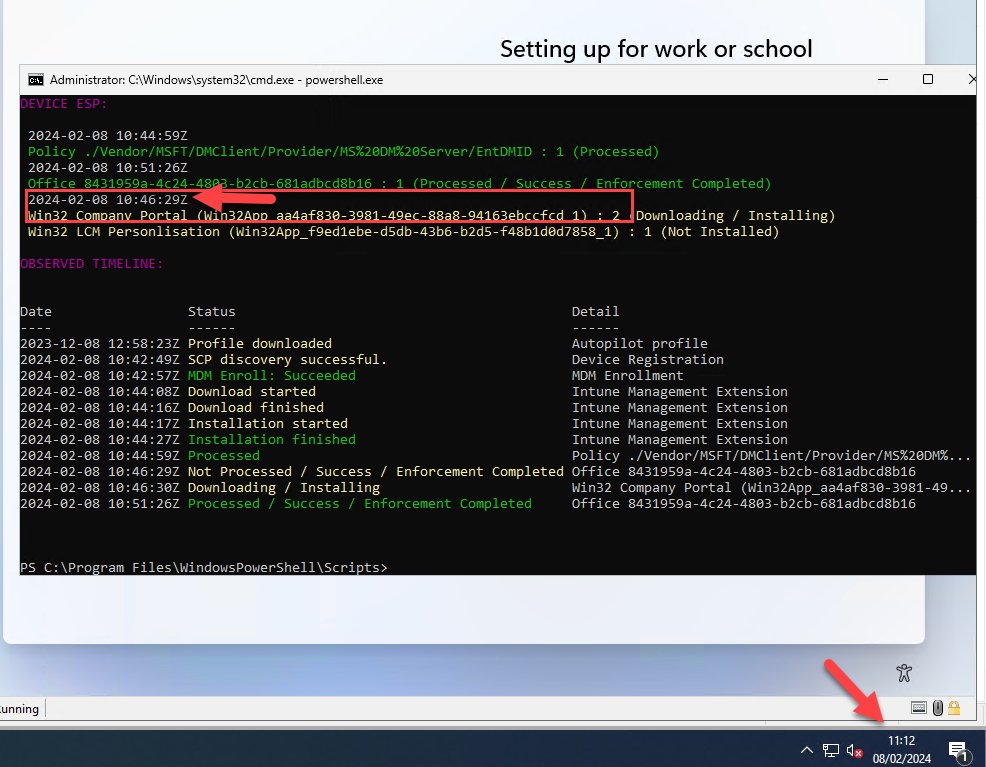Click the Win32 LCM Personlisation (Not Installed) line
The height and width of the screenshot is (767, 986).
click(x=403, y=231)
